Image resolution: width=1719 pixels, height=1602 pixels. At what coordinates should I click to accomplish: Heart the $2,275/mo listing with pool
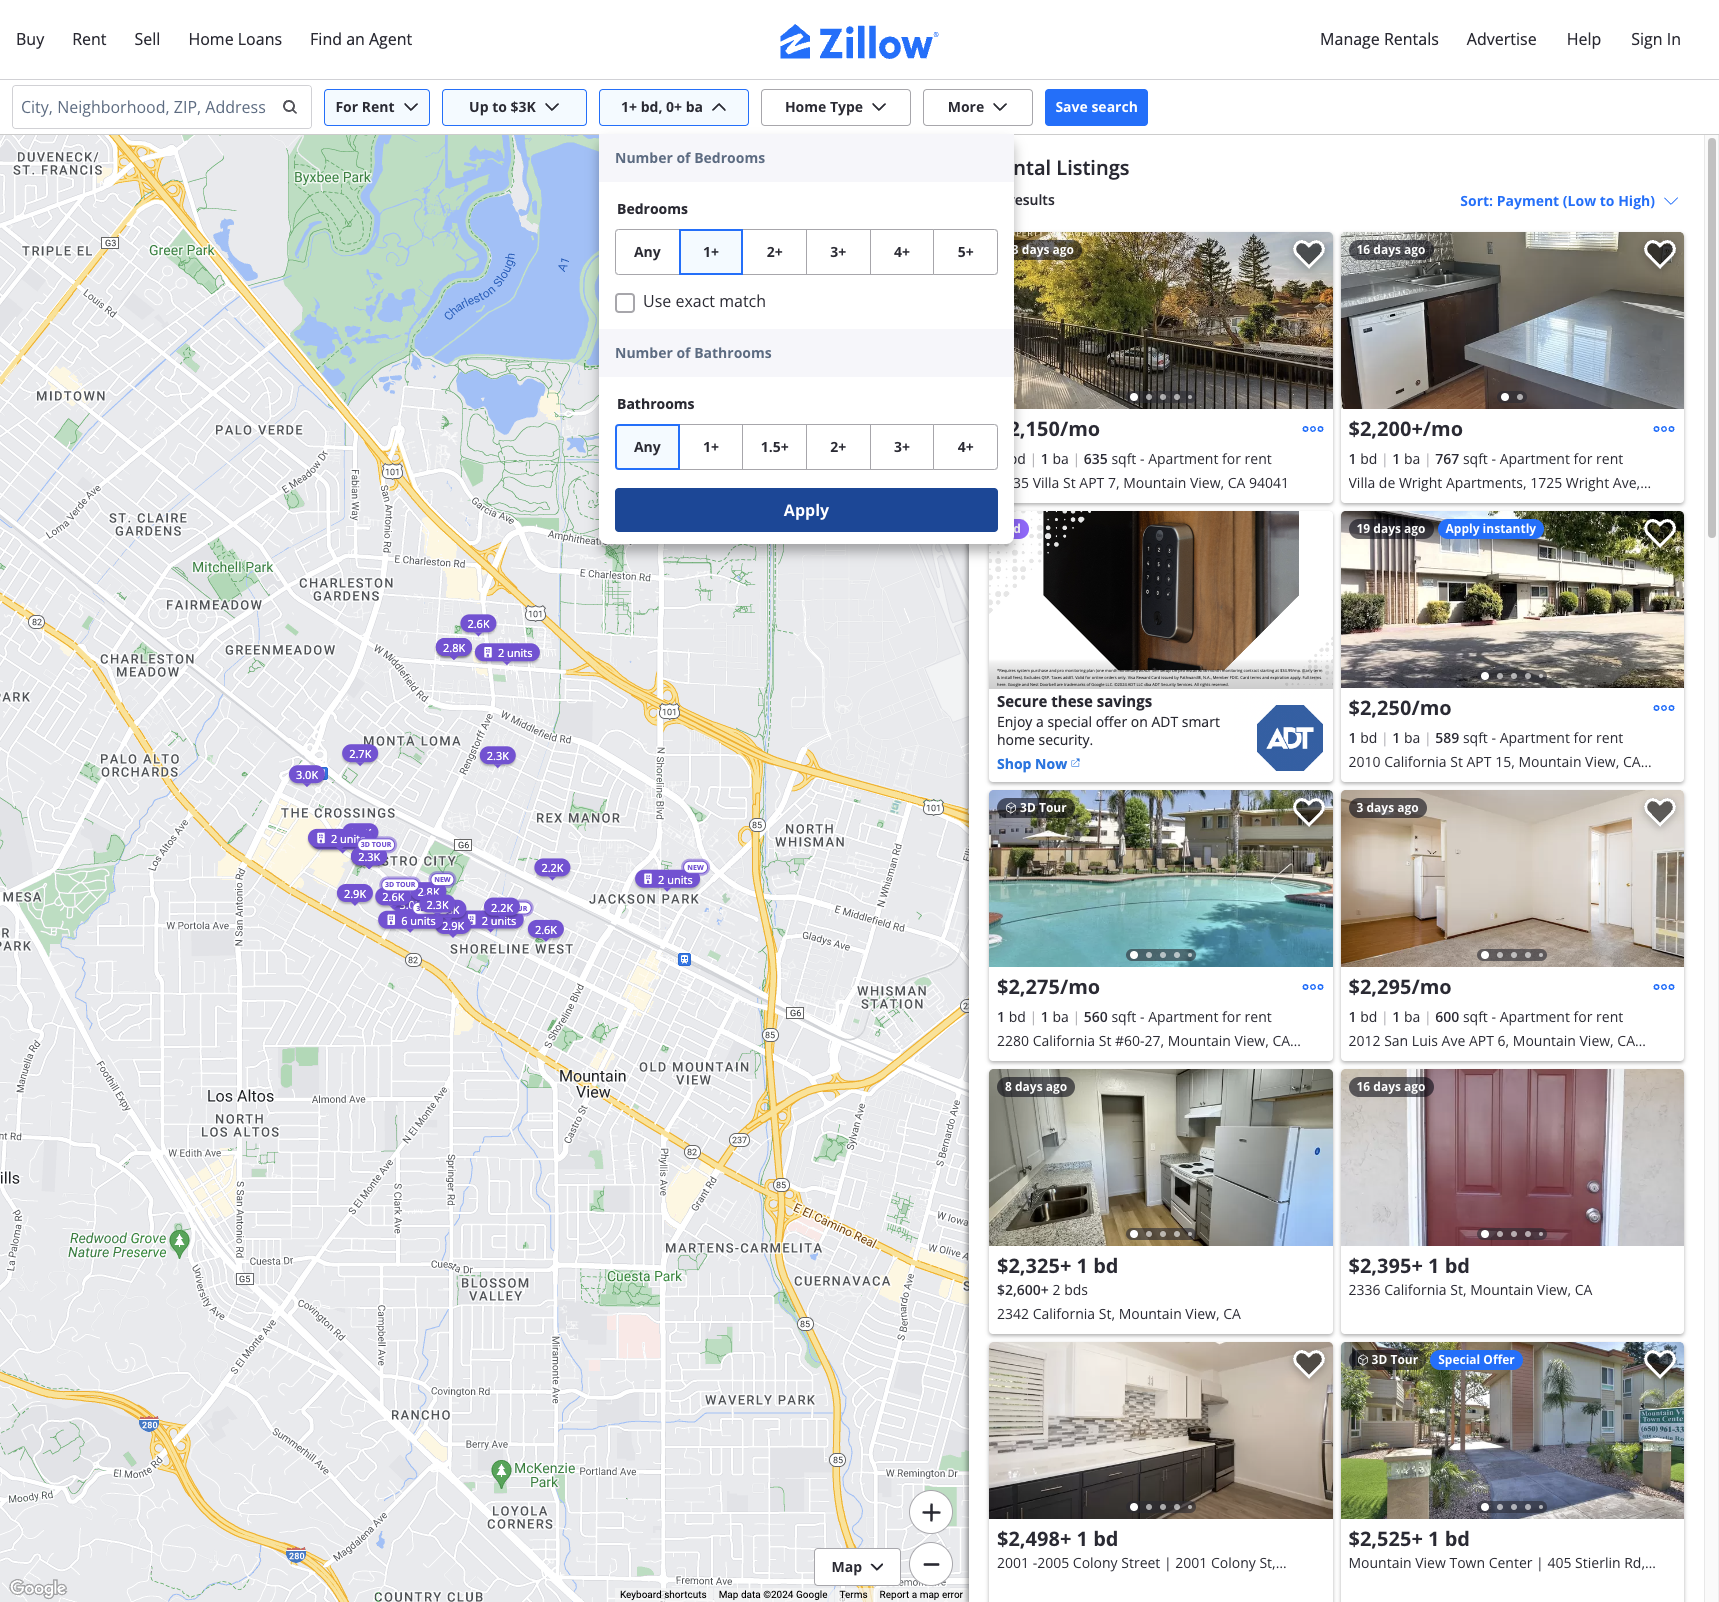coord(1308,812)
